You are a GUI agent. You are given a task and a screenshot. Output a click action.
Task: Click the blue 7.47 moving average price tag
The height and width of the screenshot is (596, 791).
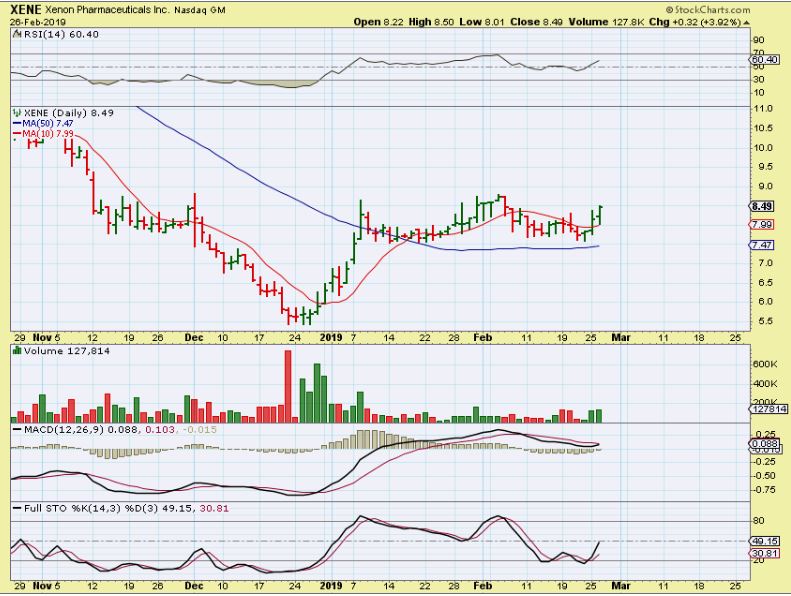762,245
